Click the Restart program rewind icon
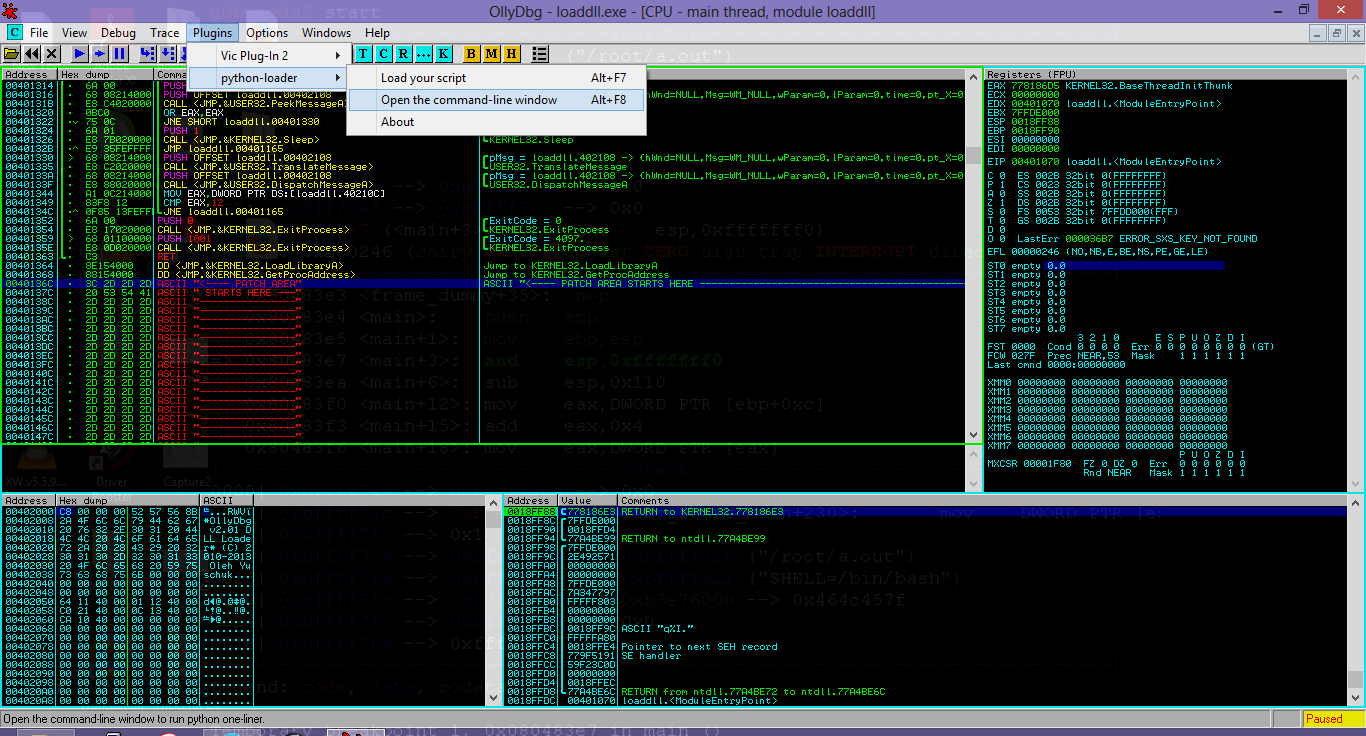Image resolution: width=1366 pixels, height=736 pixels. 32,53
